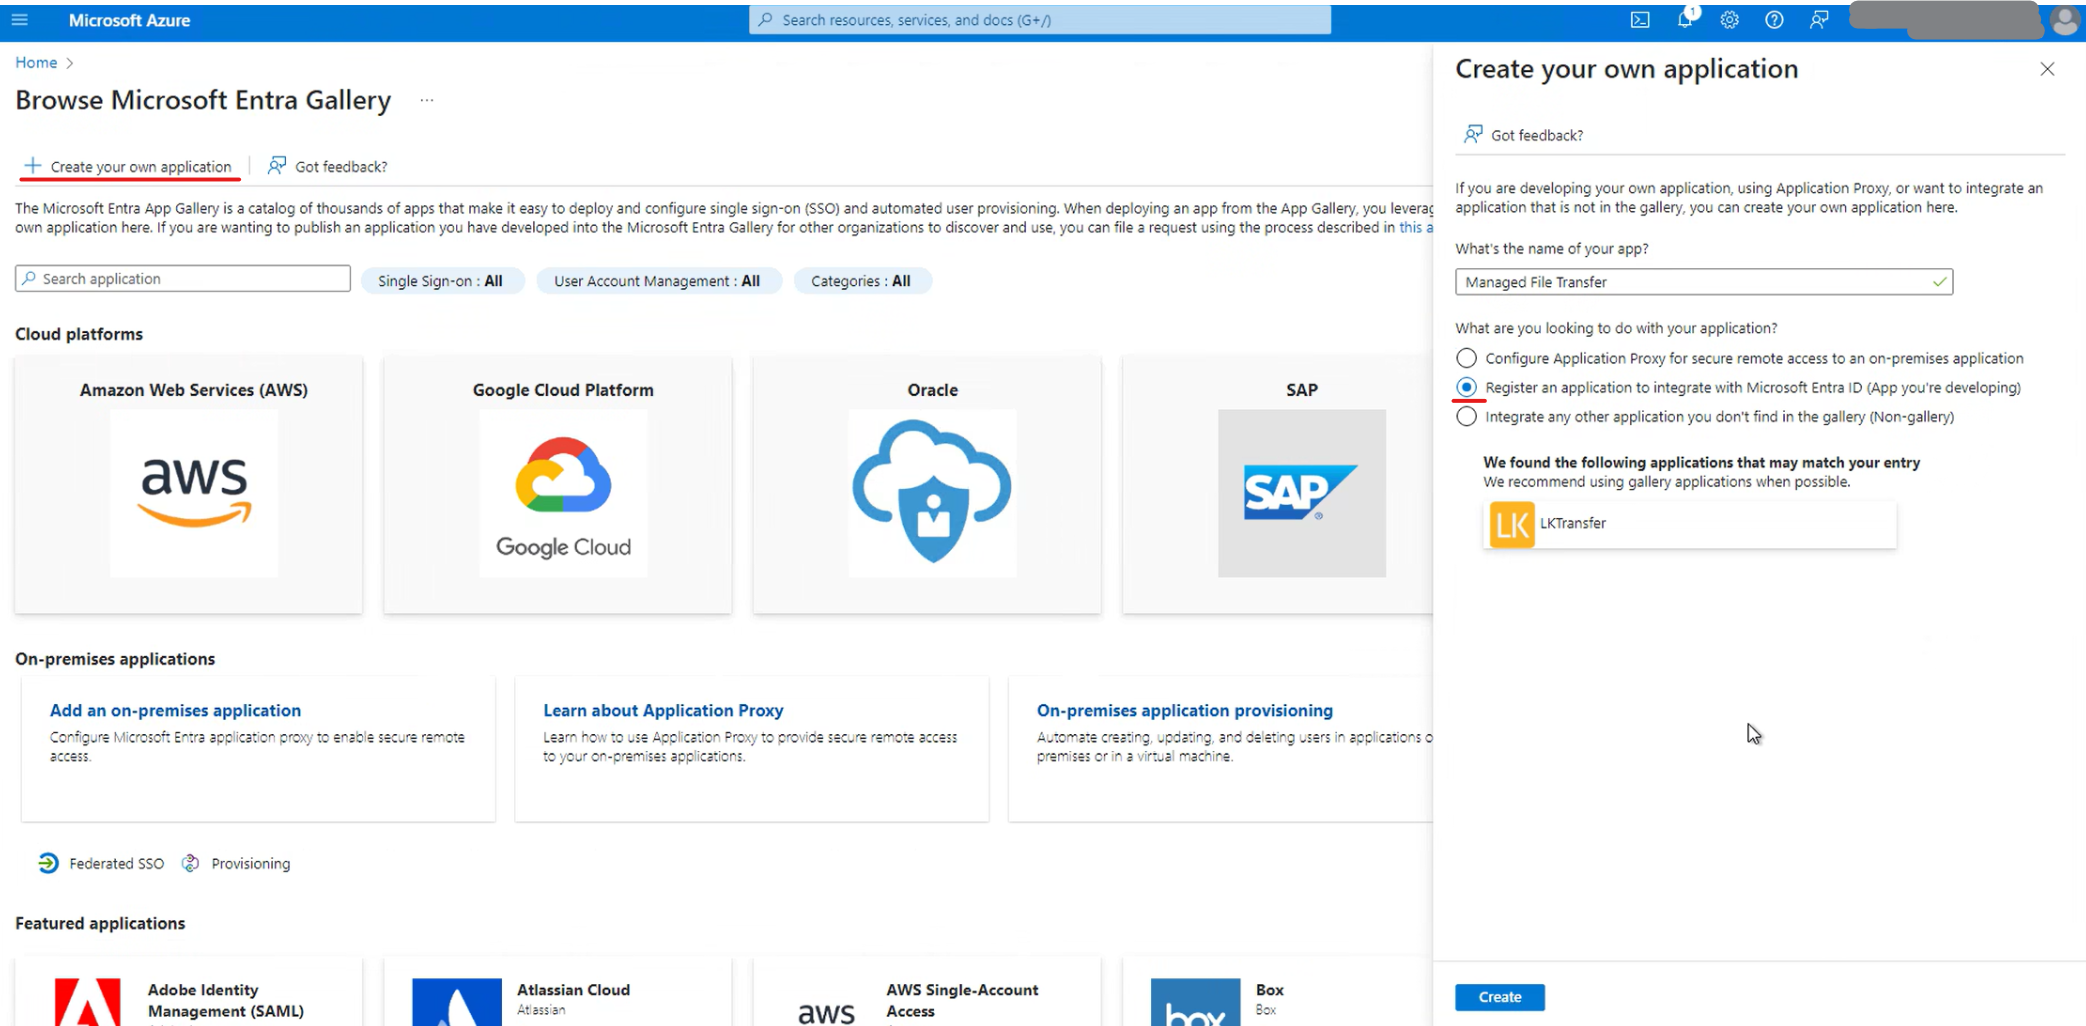
Task: Click the Adobe Identity Management (SAML) name
Action: point(226,1000)
